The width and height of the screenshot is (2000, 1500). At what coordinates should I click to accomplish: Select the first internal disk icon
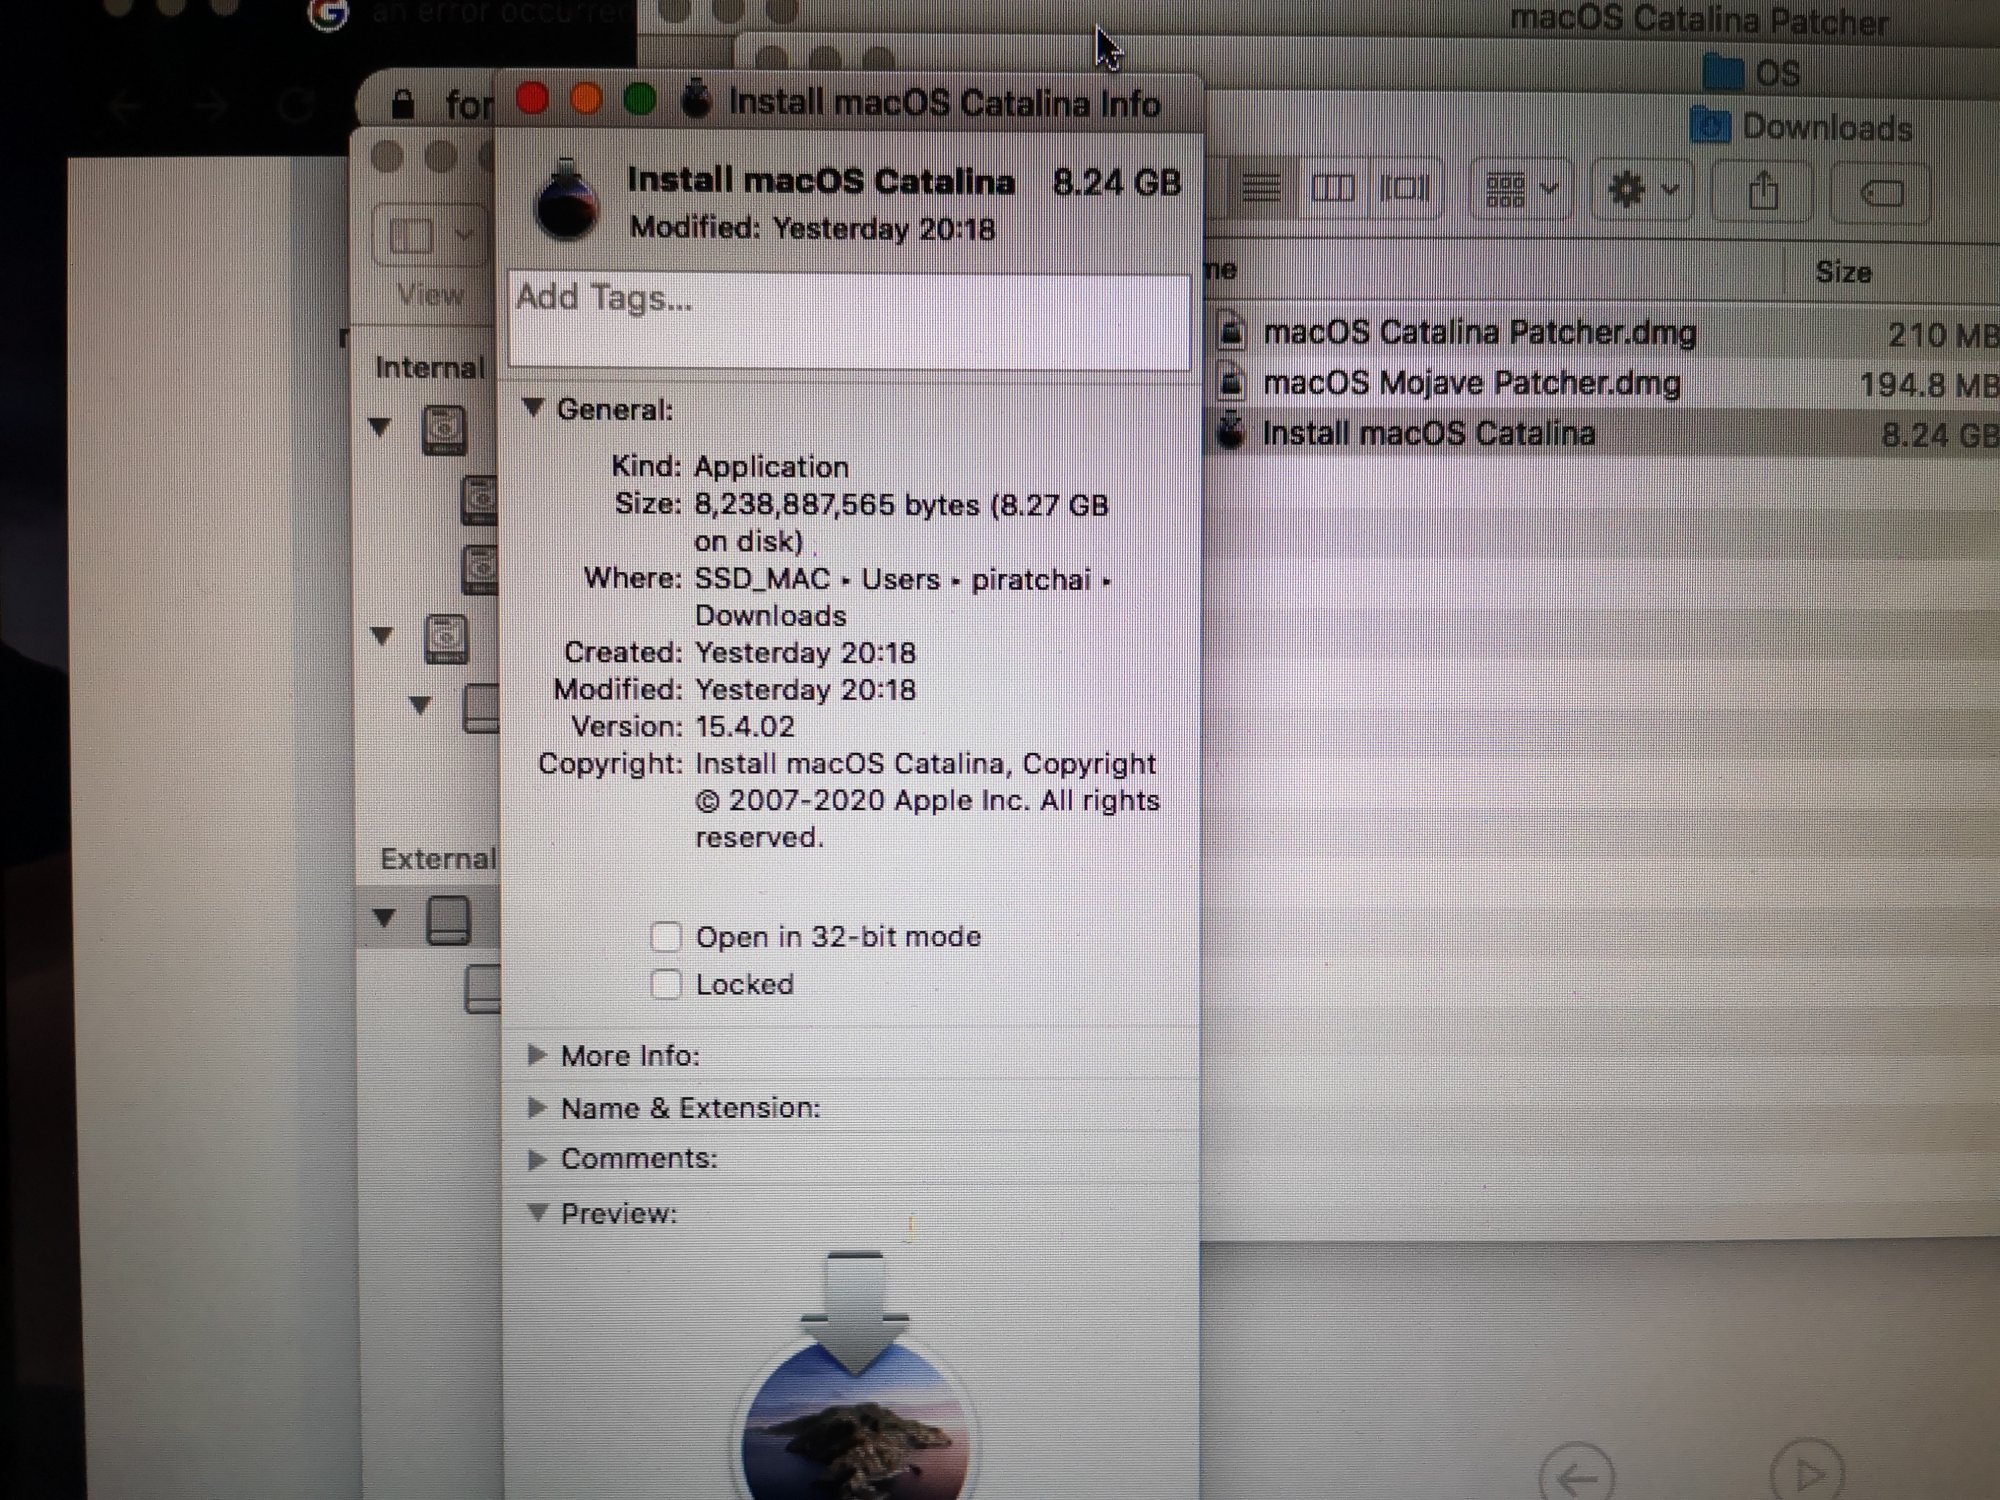(444, 430)
